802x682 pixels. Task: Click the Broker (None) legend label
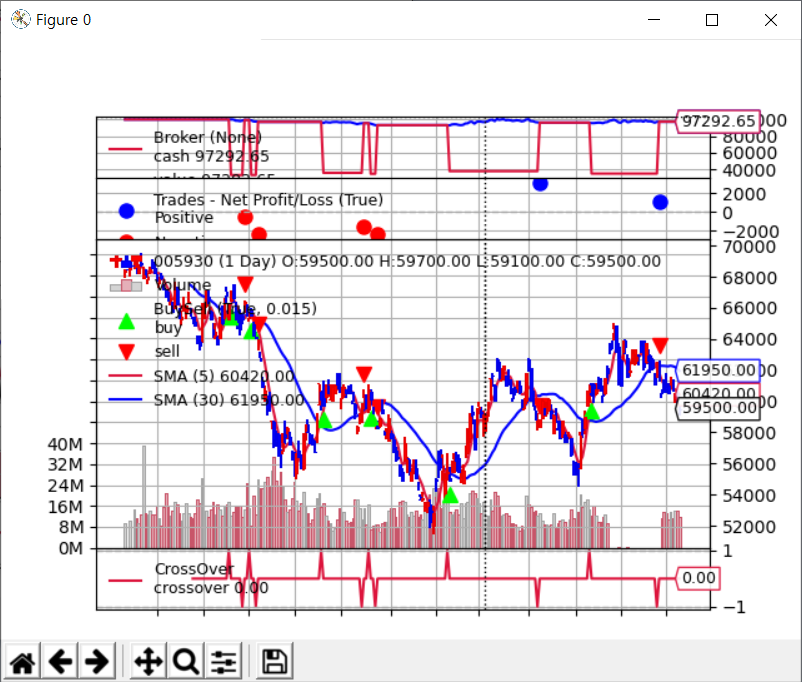[208, 137]
